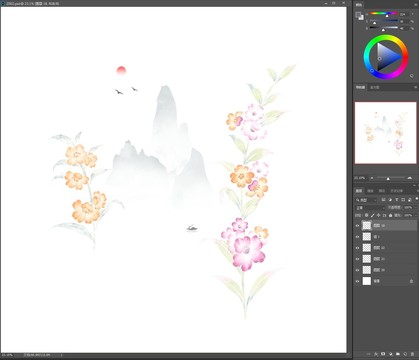Select the 背景 layer thumbnail

pos(367,281)
